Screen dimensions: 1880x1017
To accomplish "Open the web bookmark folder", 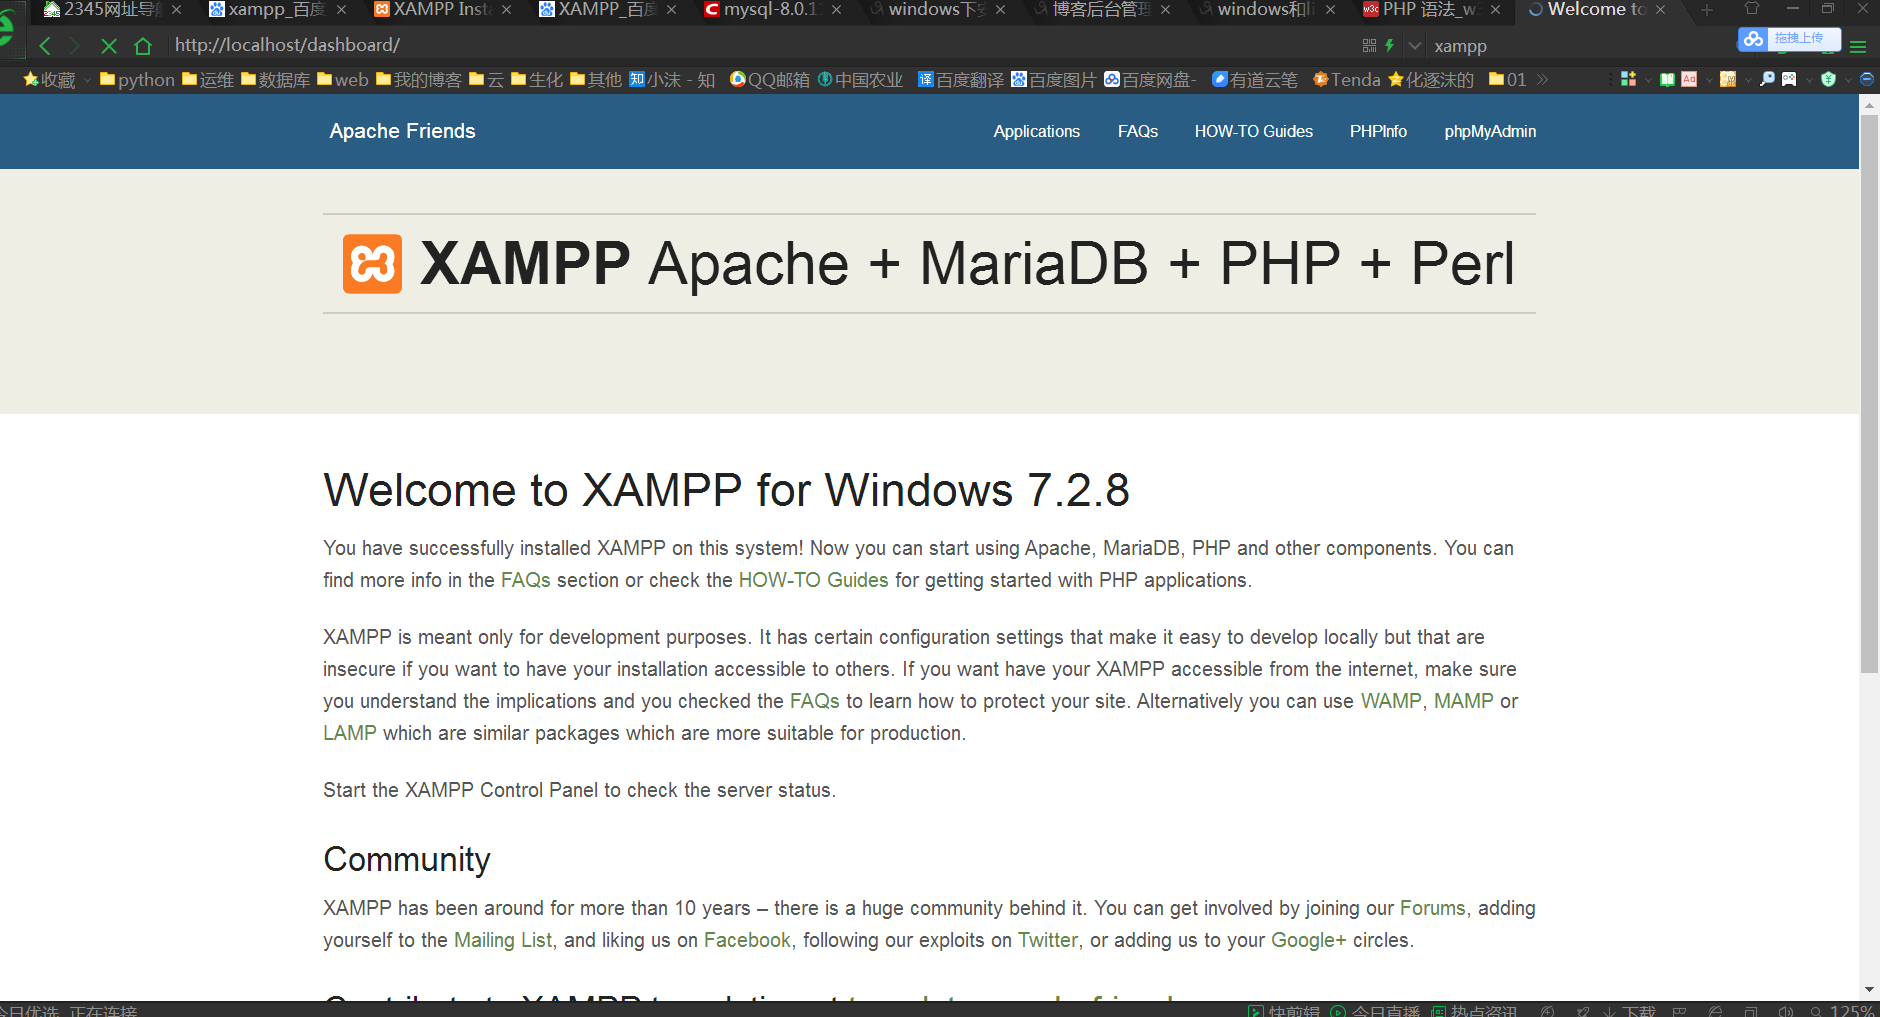I will (x=343, y=79).
